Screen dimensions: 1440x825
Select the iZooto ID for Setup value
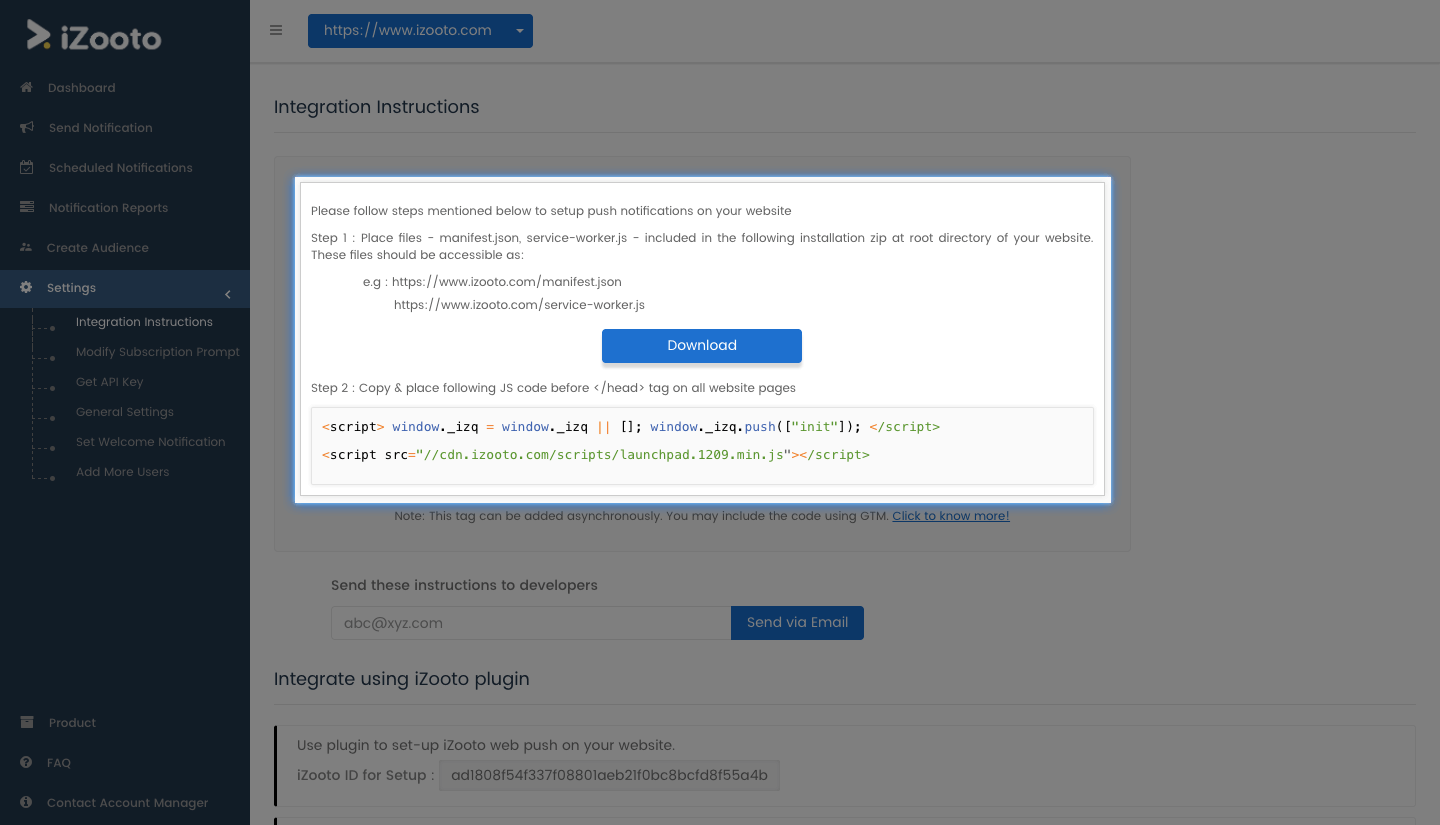point(609,775)
